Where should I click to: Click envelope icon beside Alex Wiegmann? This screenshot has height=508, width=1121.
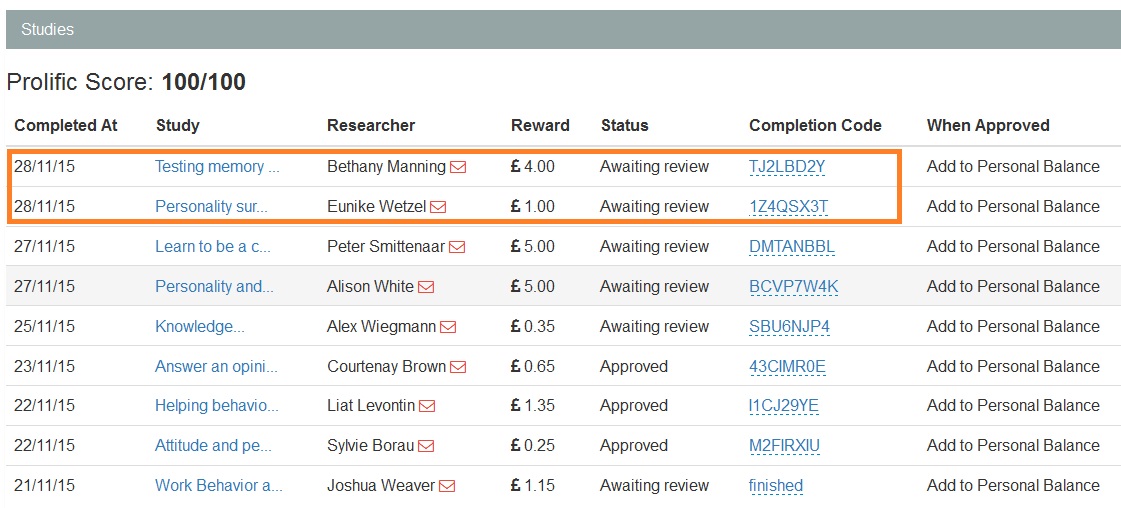[448, 327]
